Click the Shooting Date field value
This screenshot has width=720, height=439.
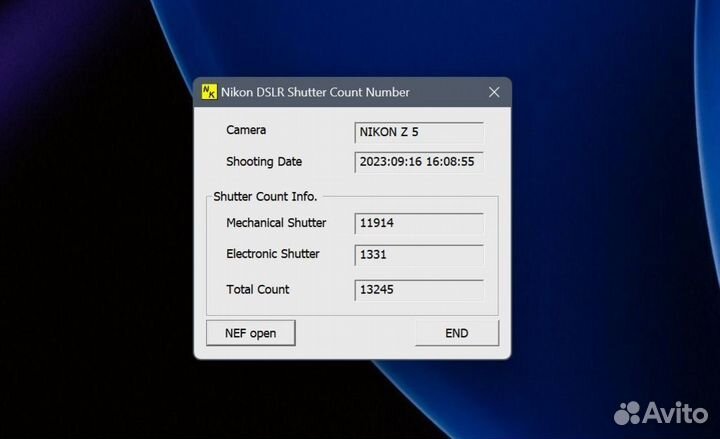coord(419,162)
